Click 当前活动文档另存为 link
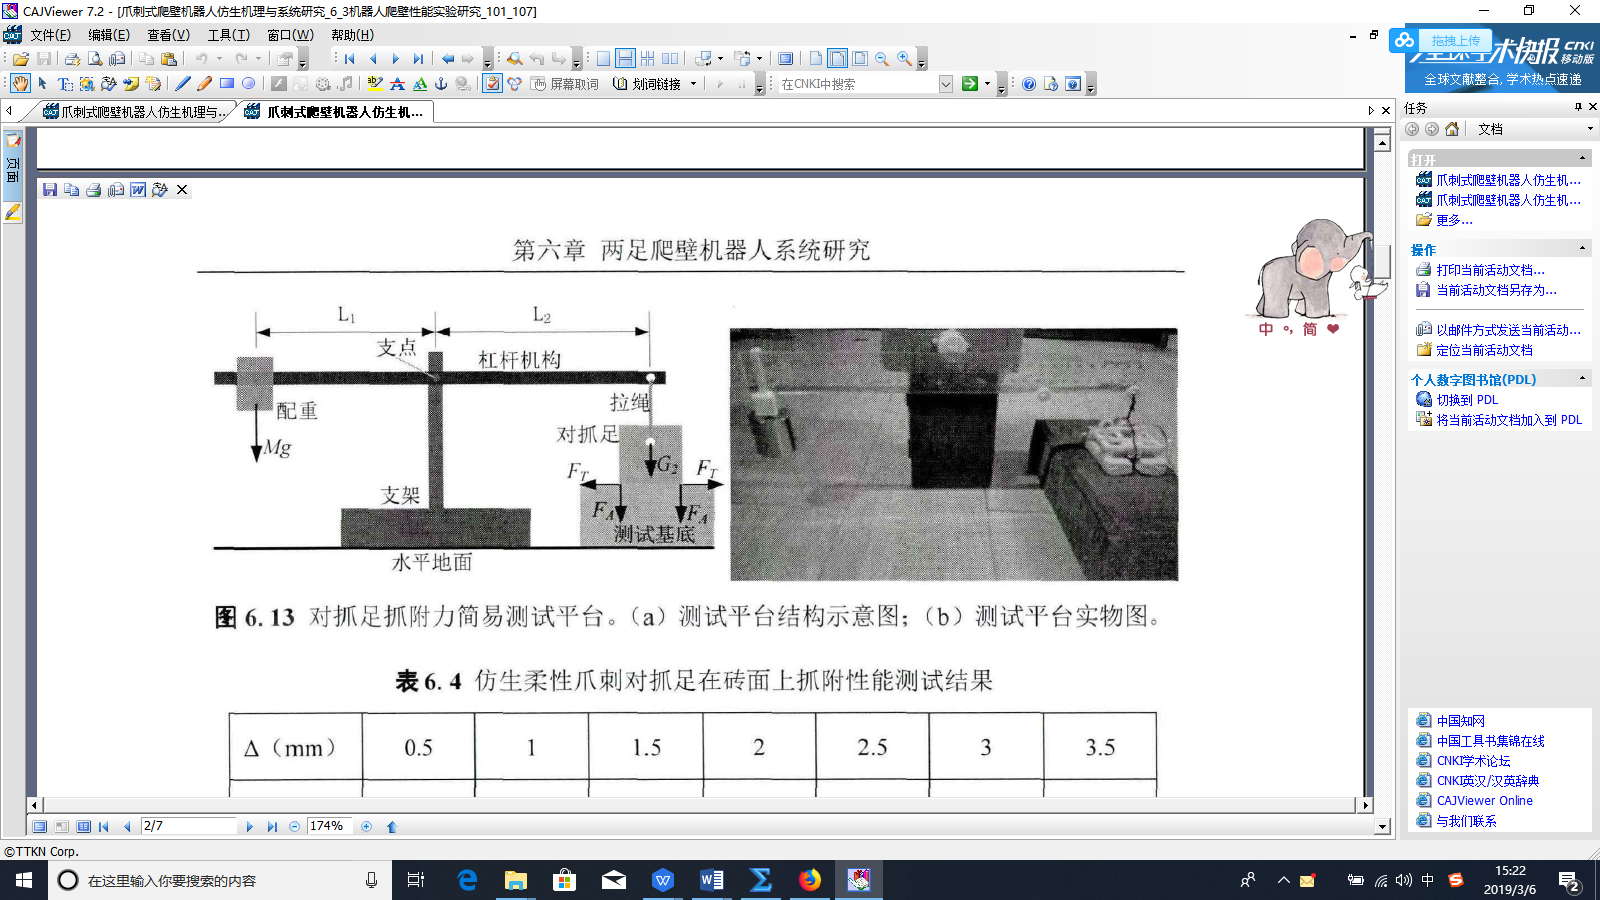Image resolution: width=1600 pixels, height=900 pixels. 1496,290
